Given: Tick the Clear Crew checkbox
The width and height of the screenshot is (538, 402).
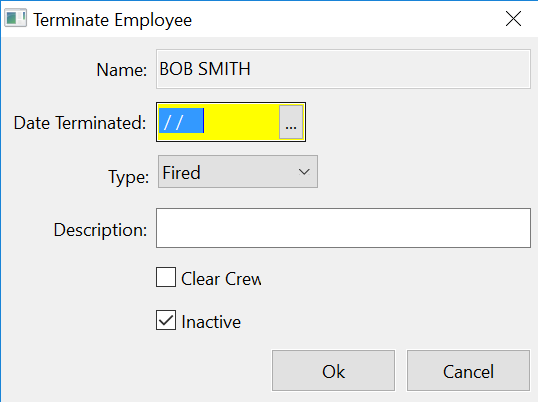Looking at the screenshot, I should 166,277.
